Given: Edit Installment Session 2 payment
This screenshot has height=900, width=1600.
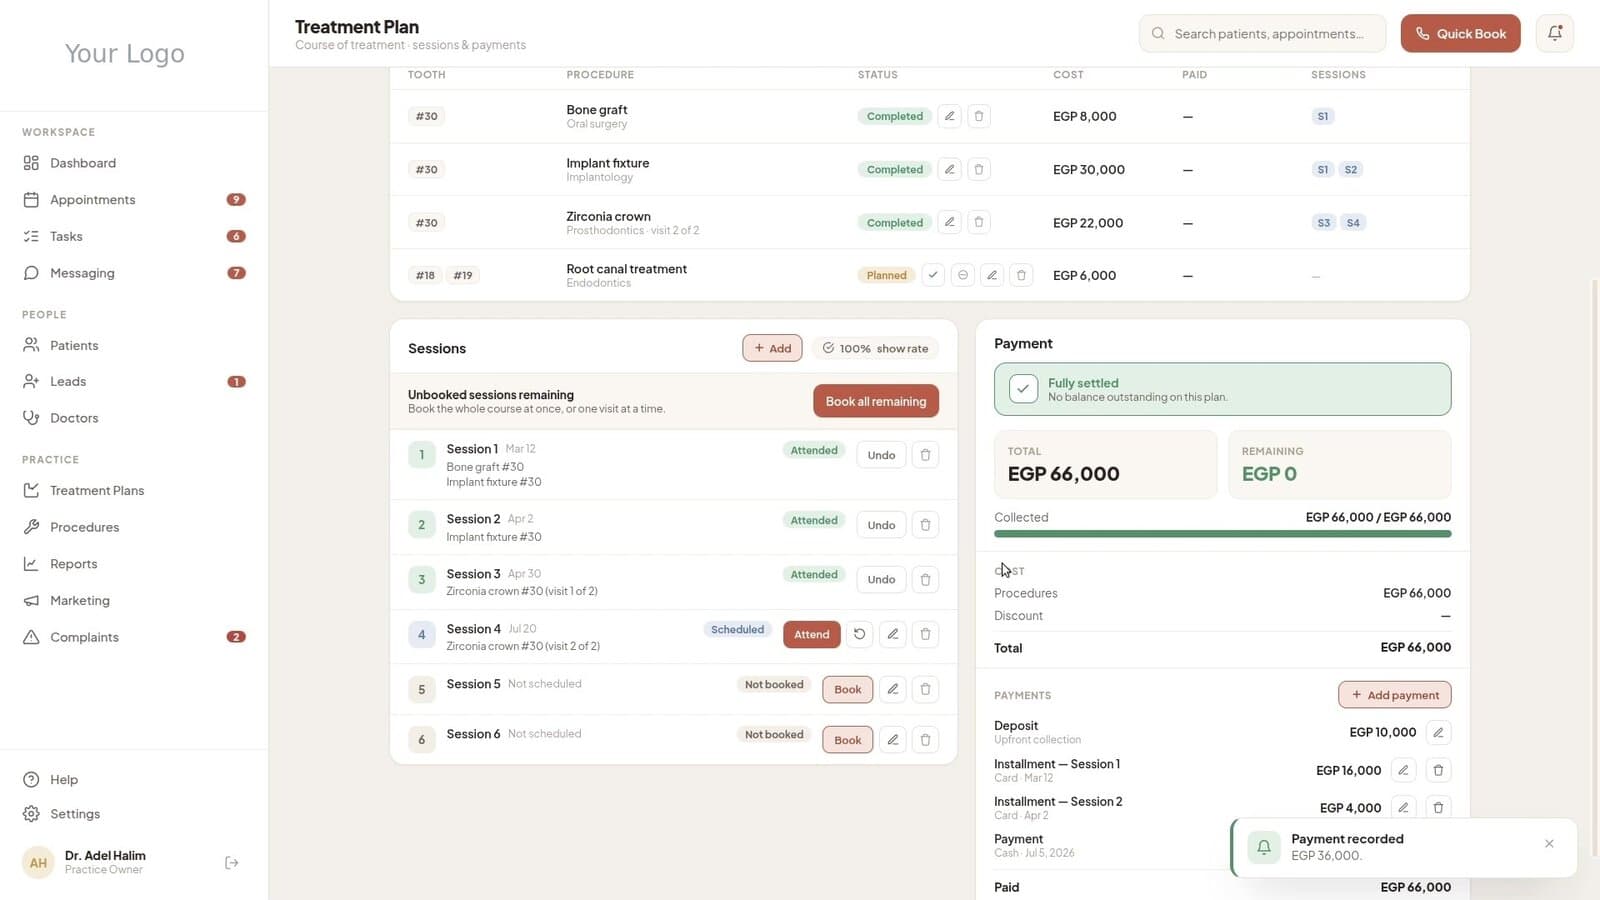Looking at the screenshot, I should (x=1403, y=808).
